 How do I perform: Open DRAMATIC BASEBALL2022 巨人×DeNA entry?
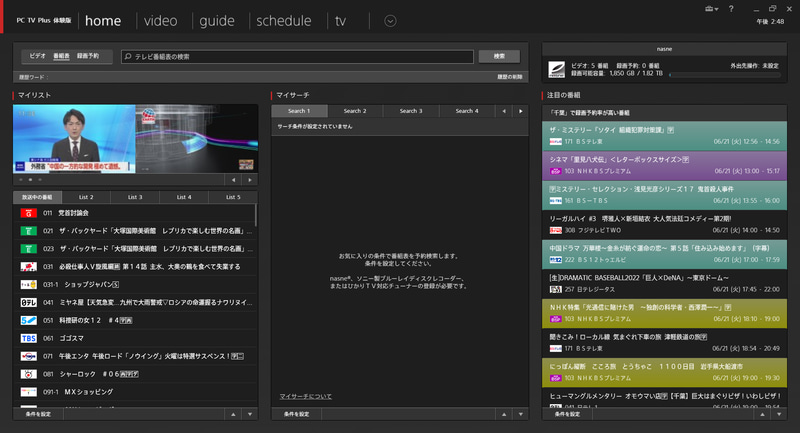tap(664, 284)
